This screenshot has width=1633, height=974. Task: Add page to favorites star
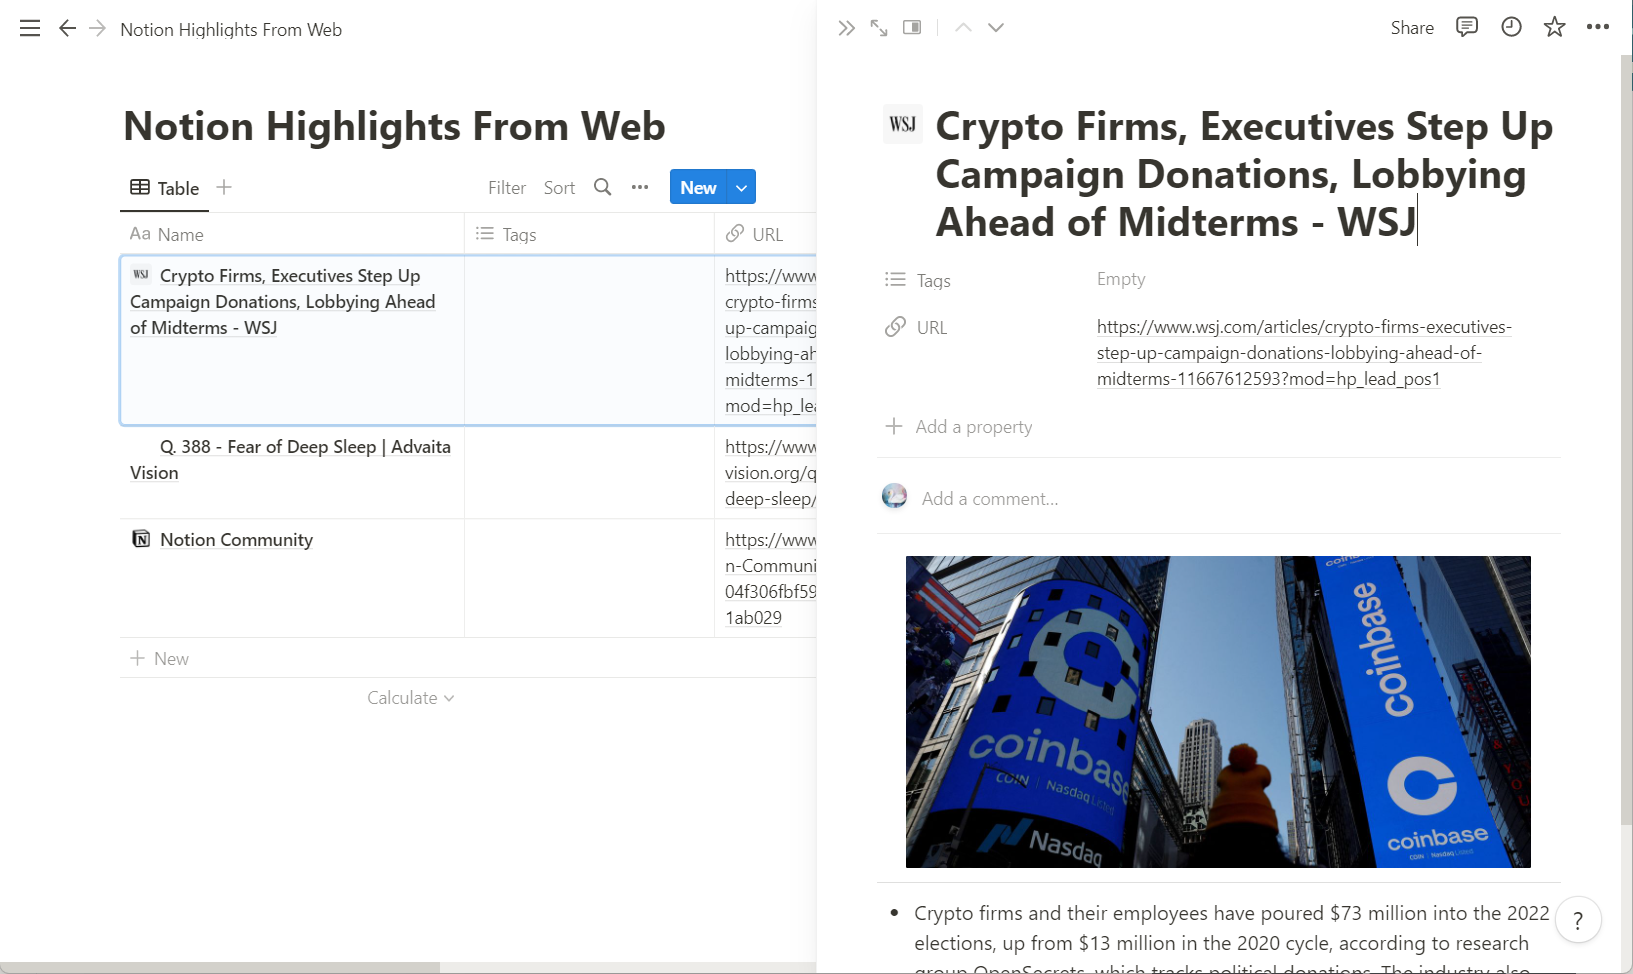point(1554,27)
